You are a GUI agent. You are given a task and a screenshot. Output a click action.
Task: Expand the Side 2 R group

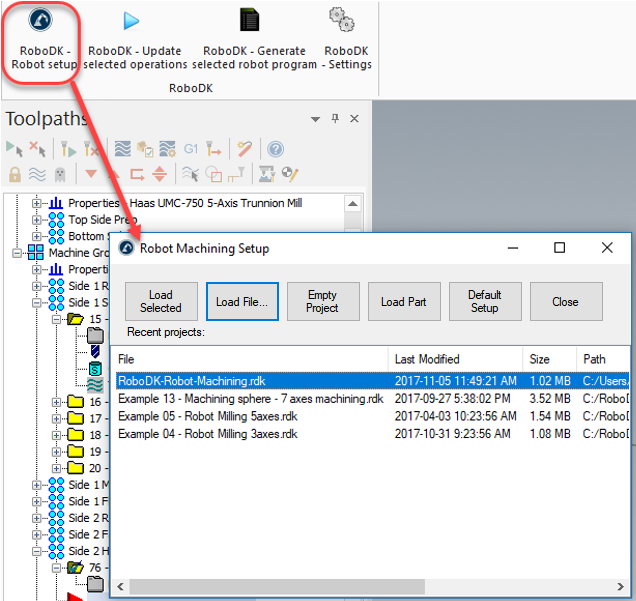37,518
